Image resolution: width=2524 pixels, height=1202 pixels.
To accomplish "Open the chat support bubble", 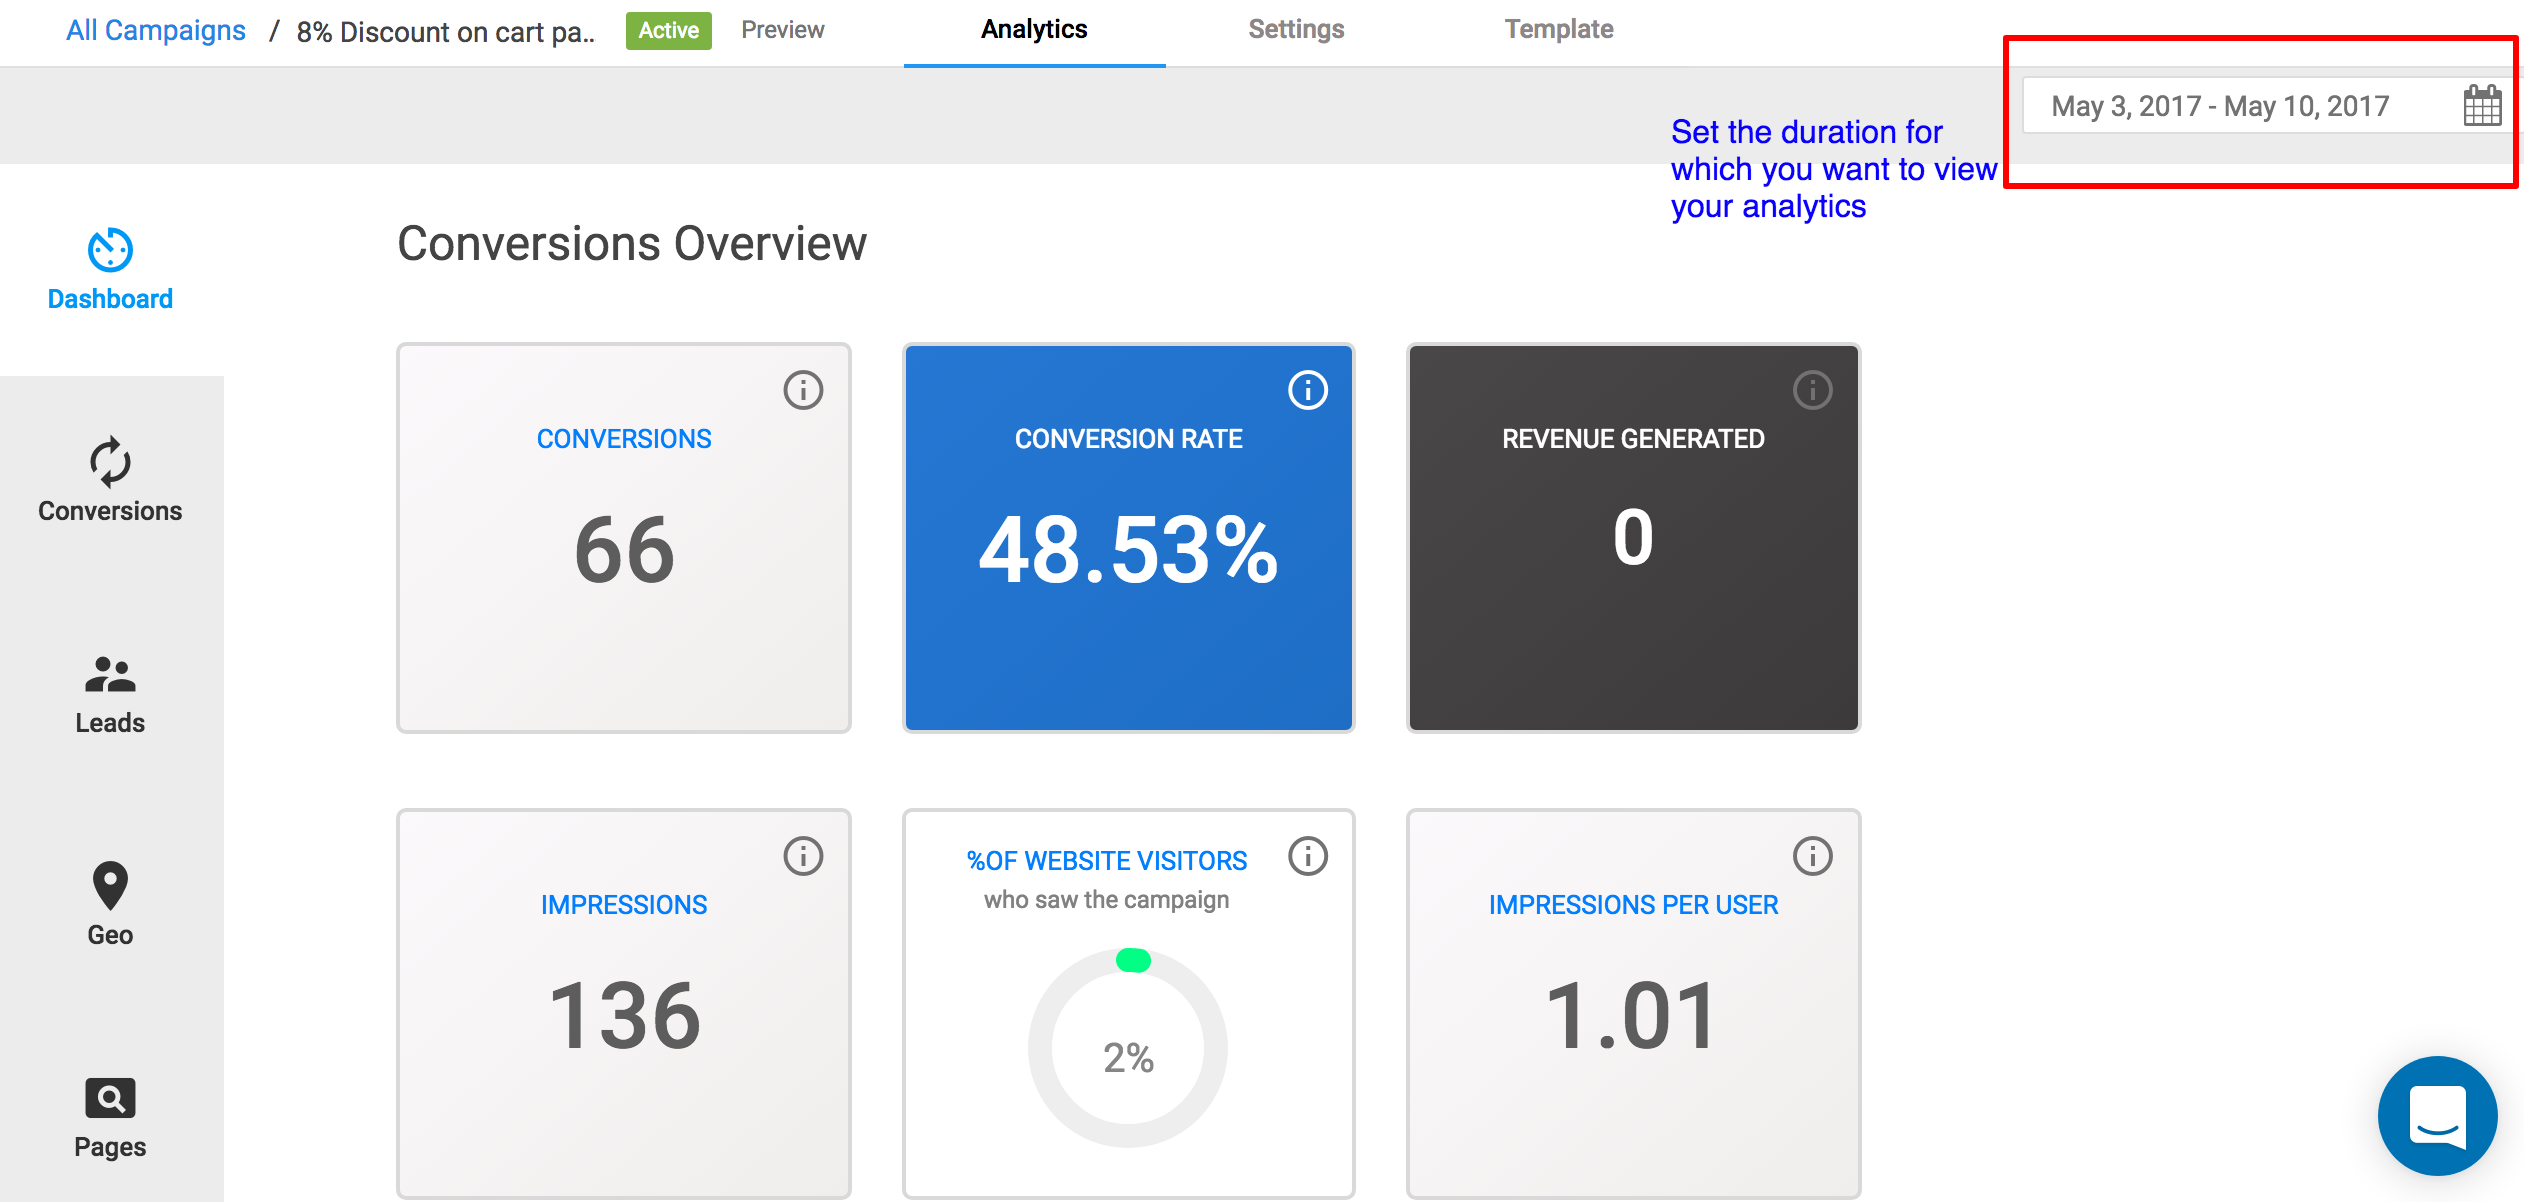I will click(x=2436, y=1115).
